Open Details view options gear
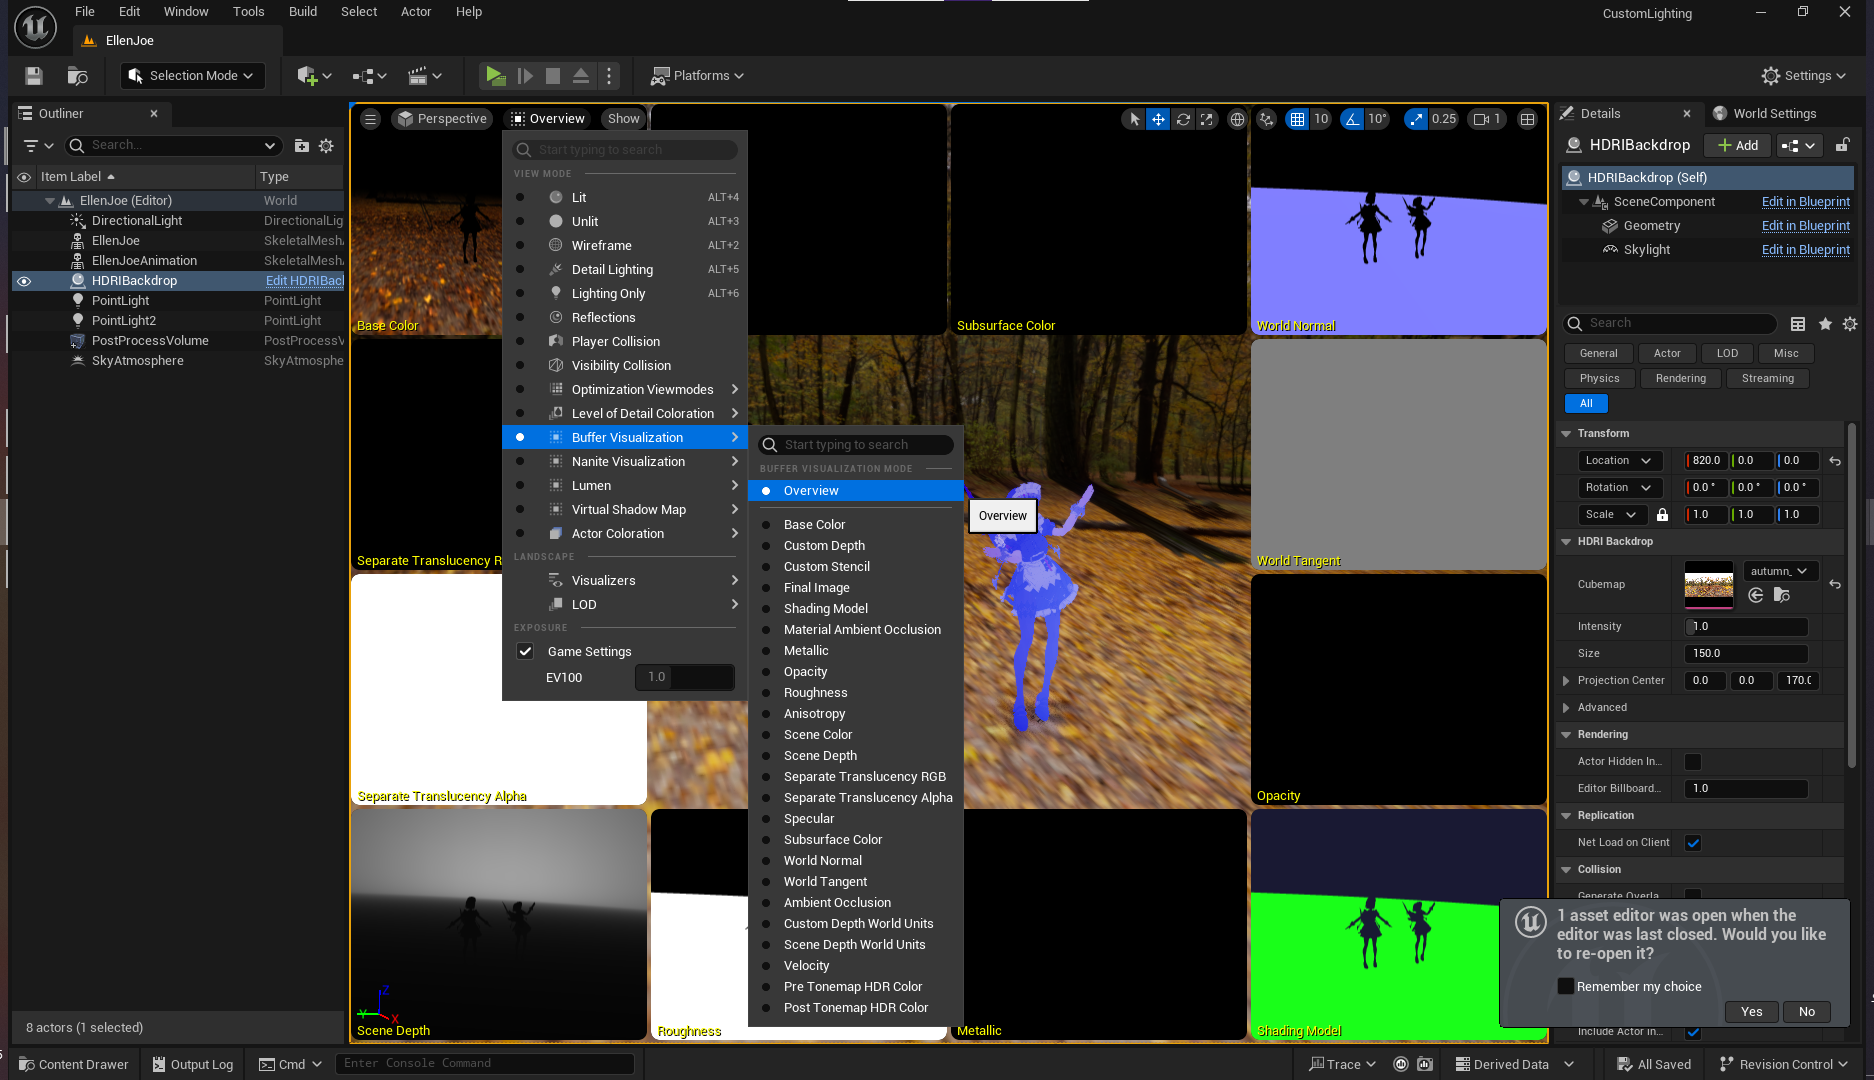Screen dimensions: 1874x1080 coord(1850,324)
